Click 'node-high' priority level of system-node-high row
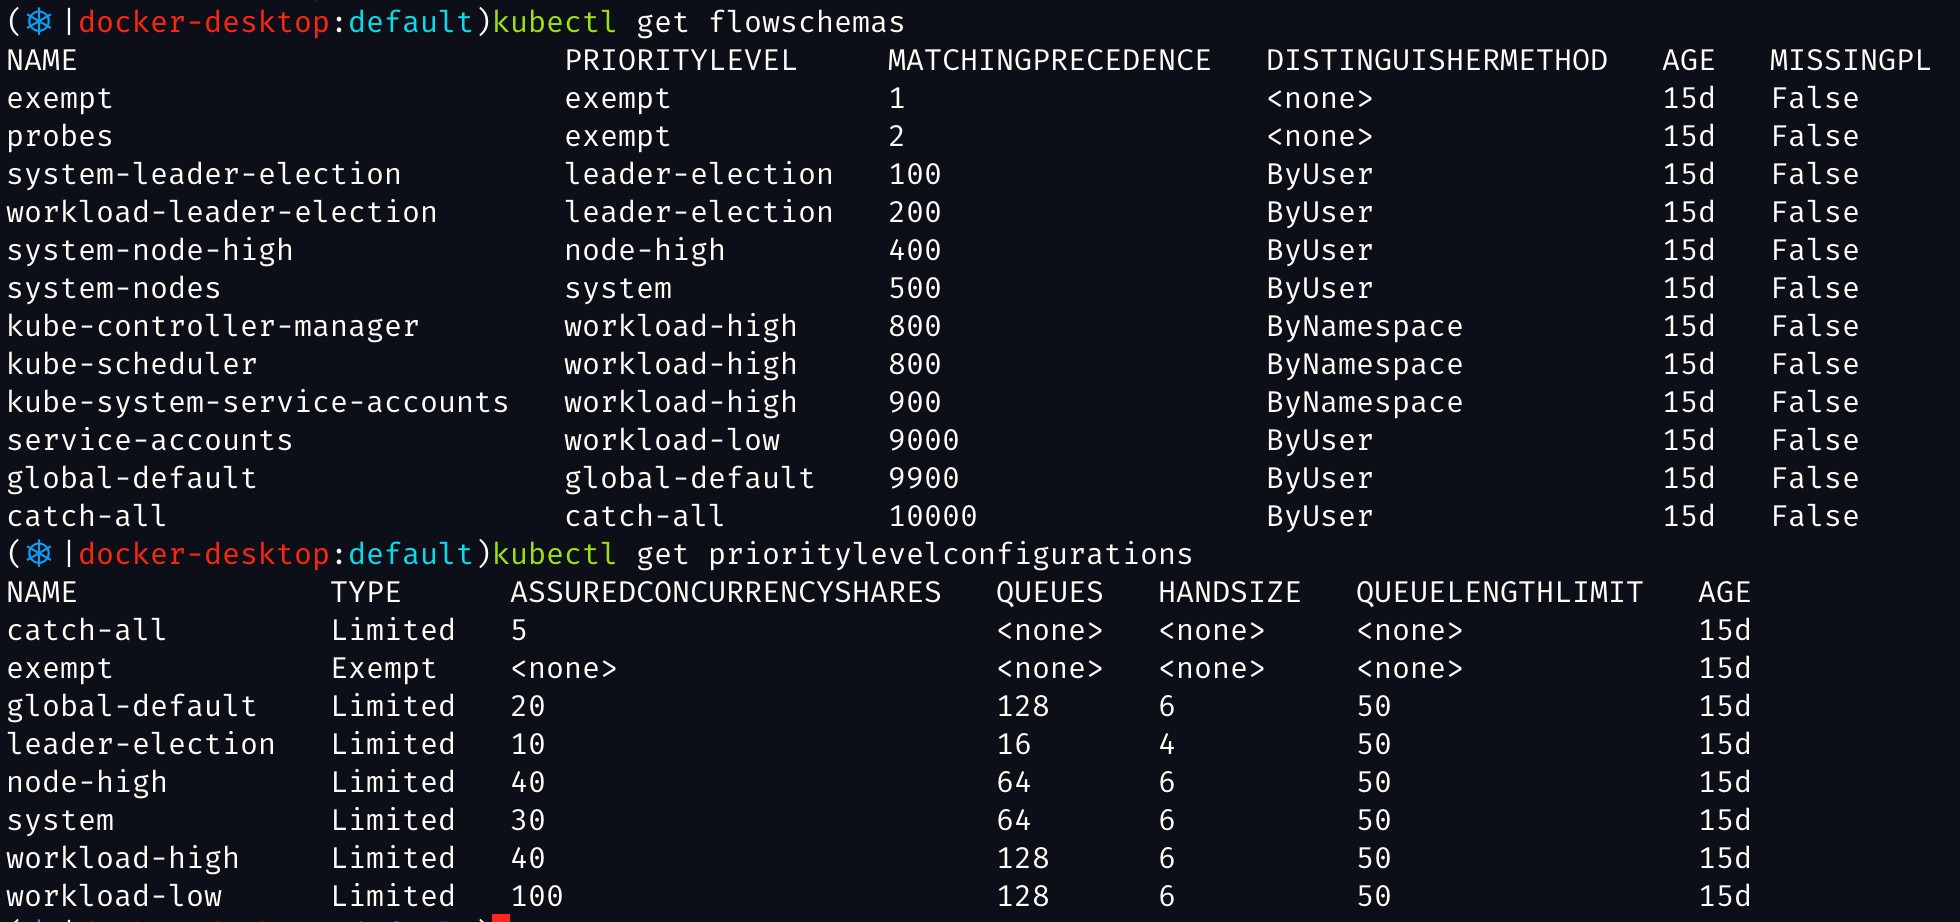This screenshot has height=922, width=1960. pos(645,250)
